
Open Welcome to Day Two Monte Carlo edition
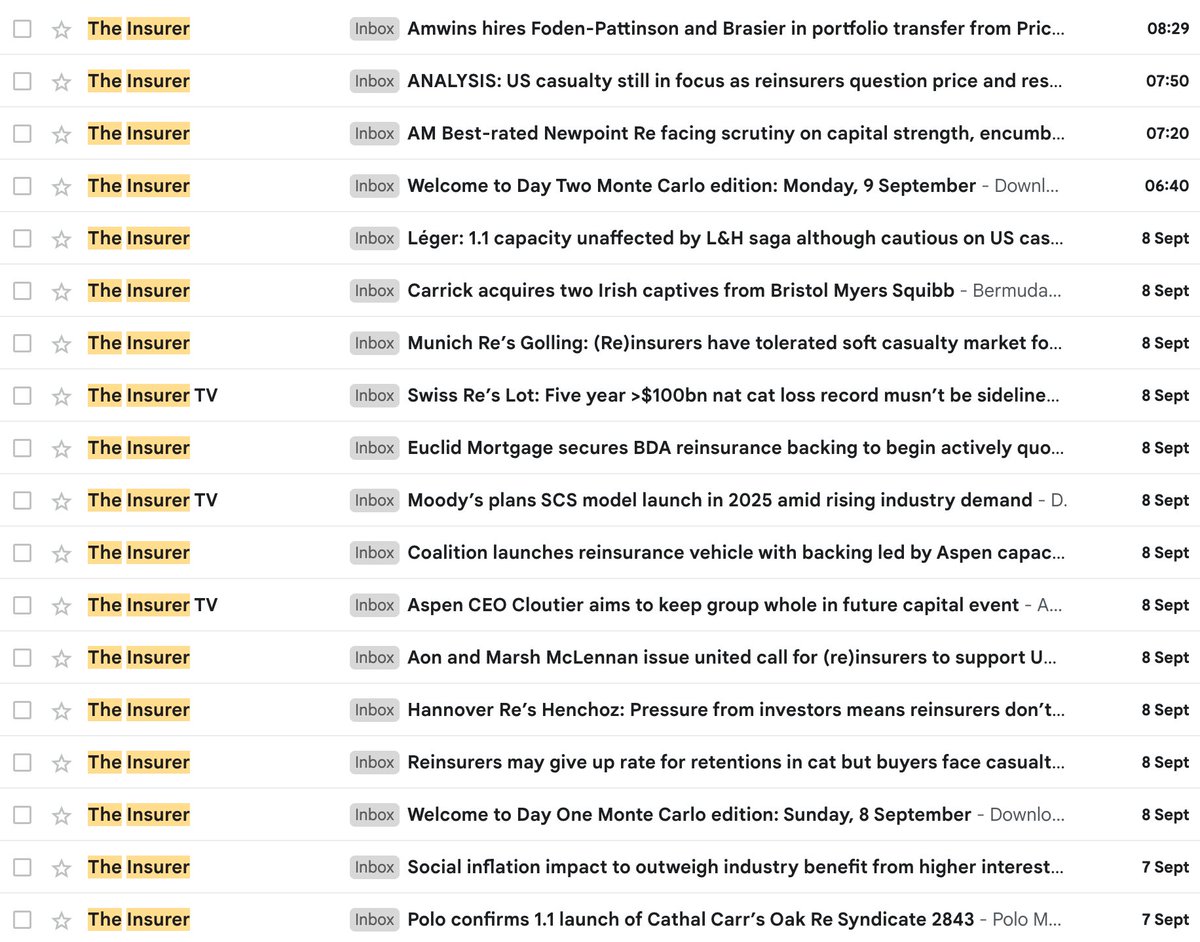(692, 186)
